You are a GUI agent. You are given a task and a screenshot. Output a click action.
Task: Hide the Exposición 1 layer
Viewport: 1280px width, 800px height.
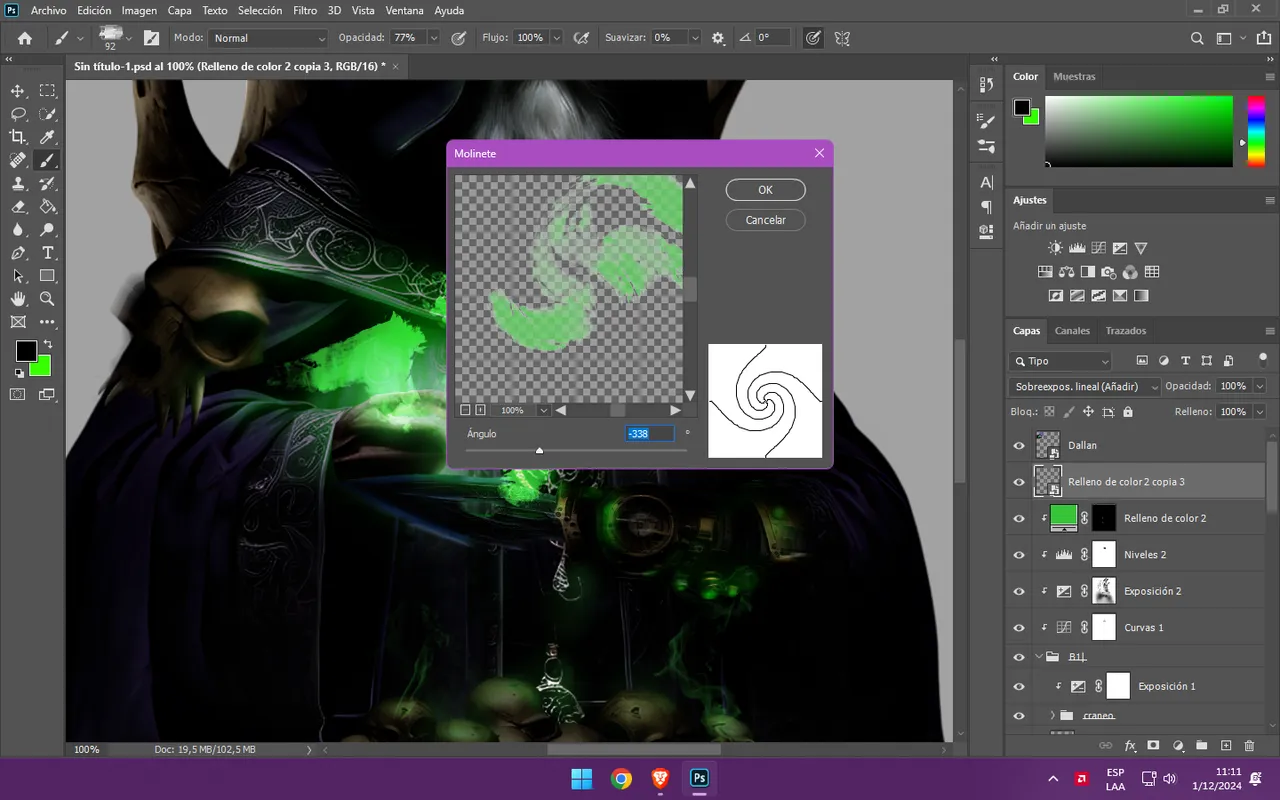pos(1019,686)
